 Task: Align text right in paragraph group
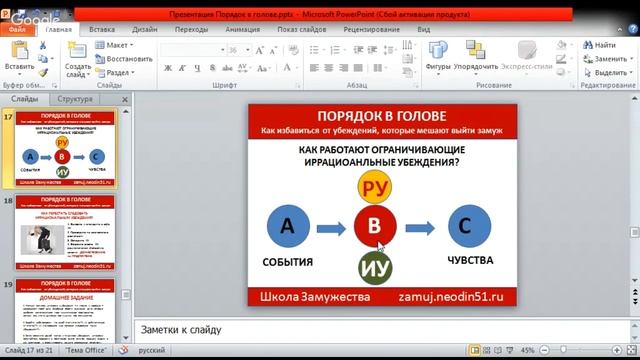[343, 68]
